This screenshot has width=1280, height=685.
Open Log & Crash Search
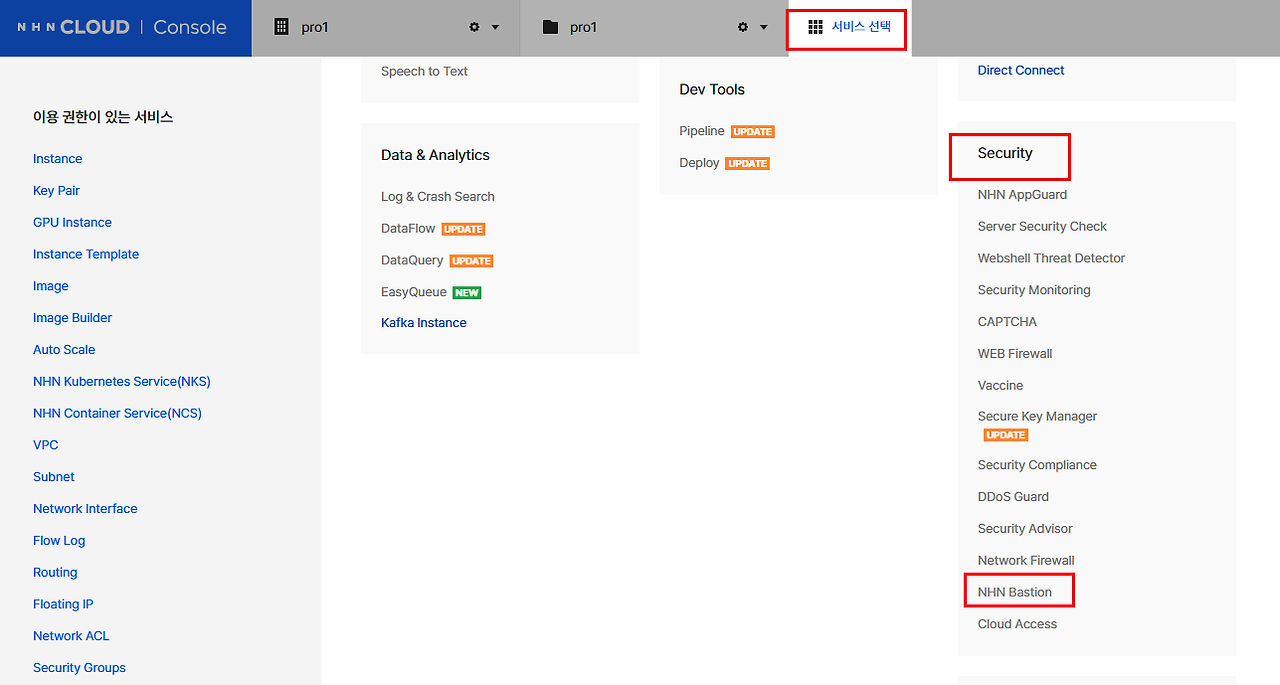(x=438, y=197)
